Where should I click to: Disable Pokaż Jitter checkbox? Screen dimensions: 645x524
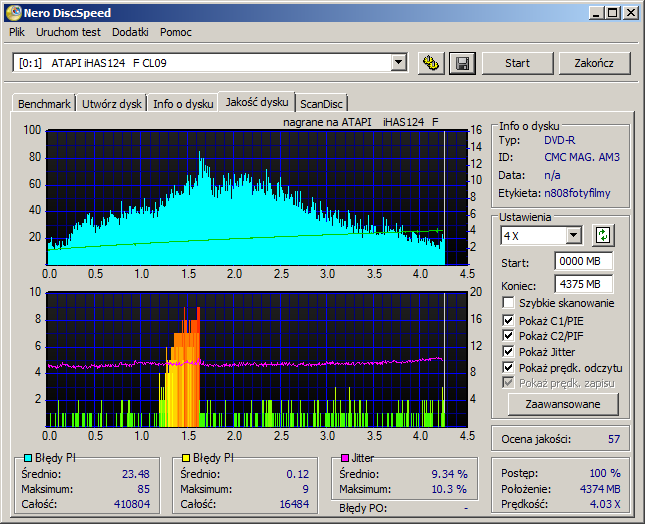click(508, 351)
